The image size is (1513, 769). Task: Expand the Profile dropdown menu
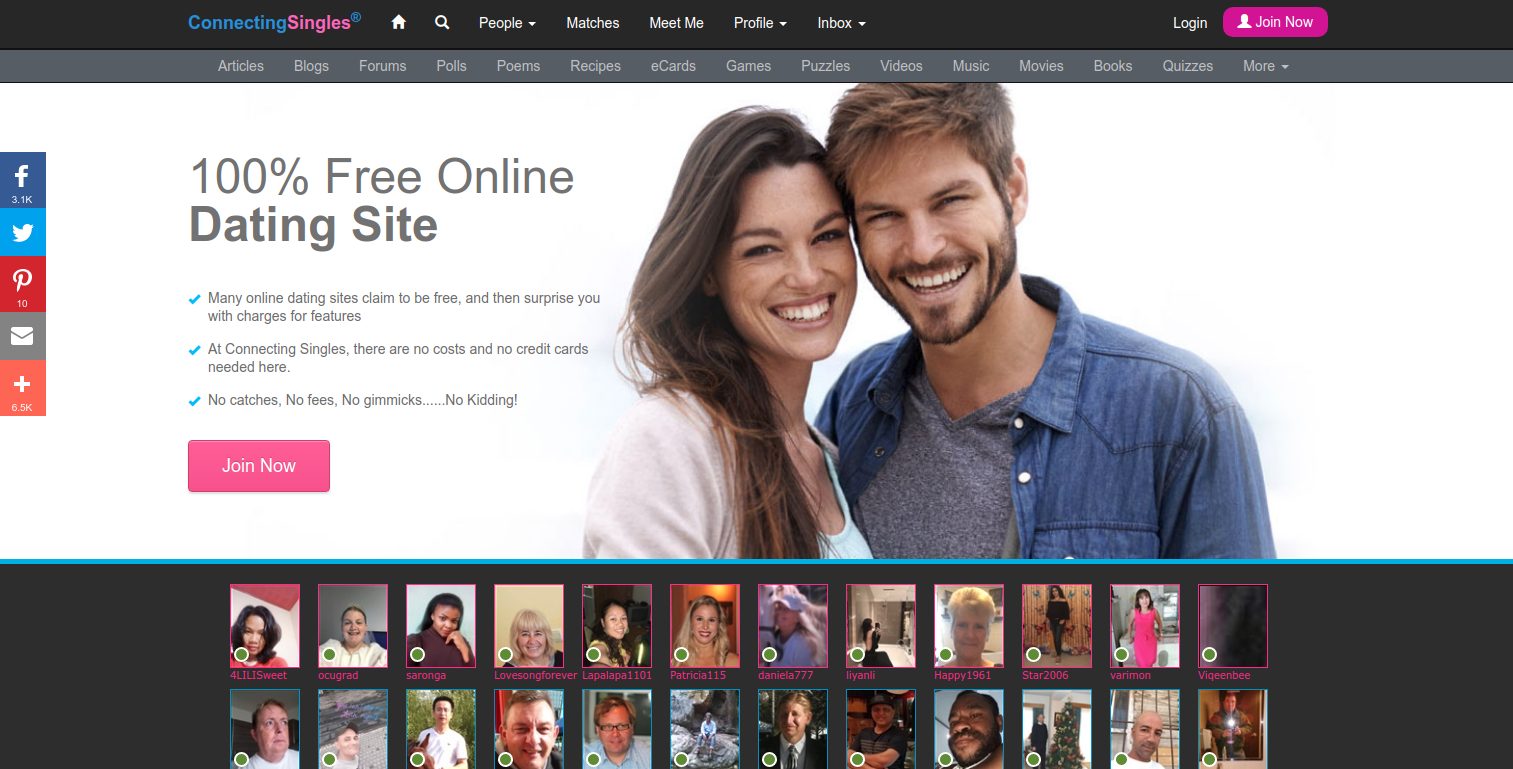click(x=760, y=23)
